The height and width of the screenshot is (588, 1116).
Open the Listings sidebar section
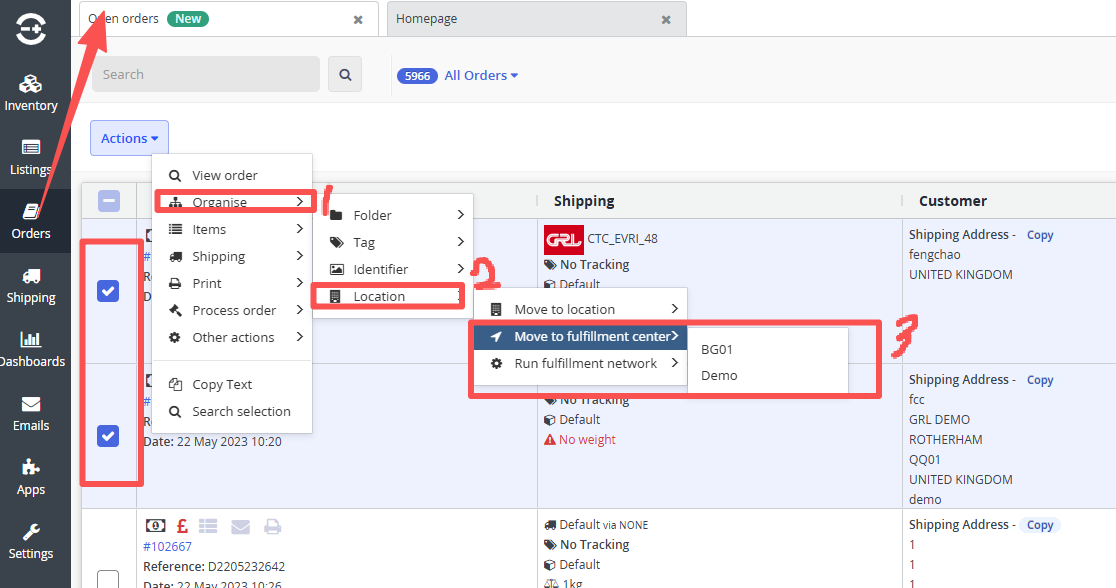pyautogui.click(x=31, y=157)
